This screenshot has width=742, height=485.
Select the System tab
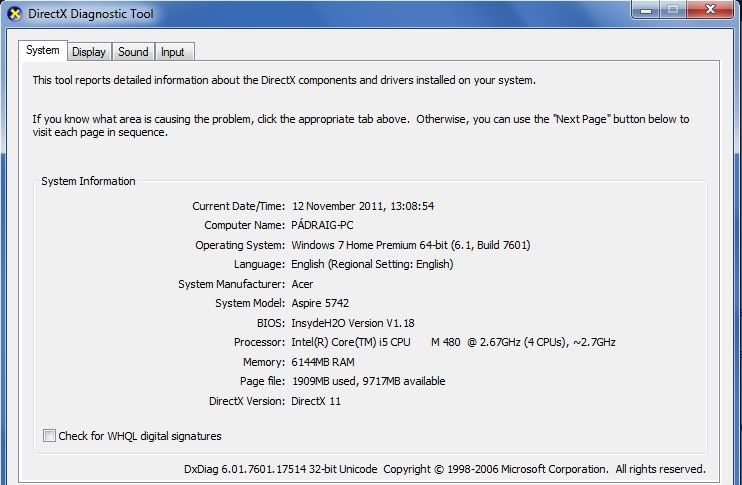click(43, 51)
